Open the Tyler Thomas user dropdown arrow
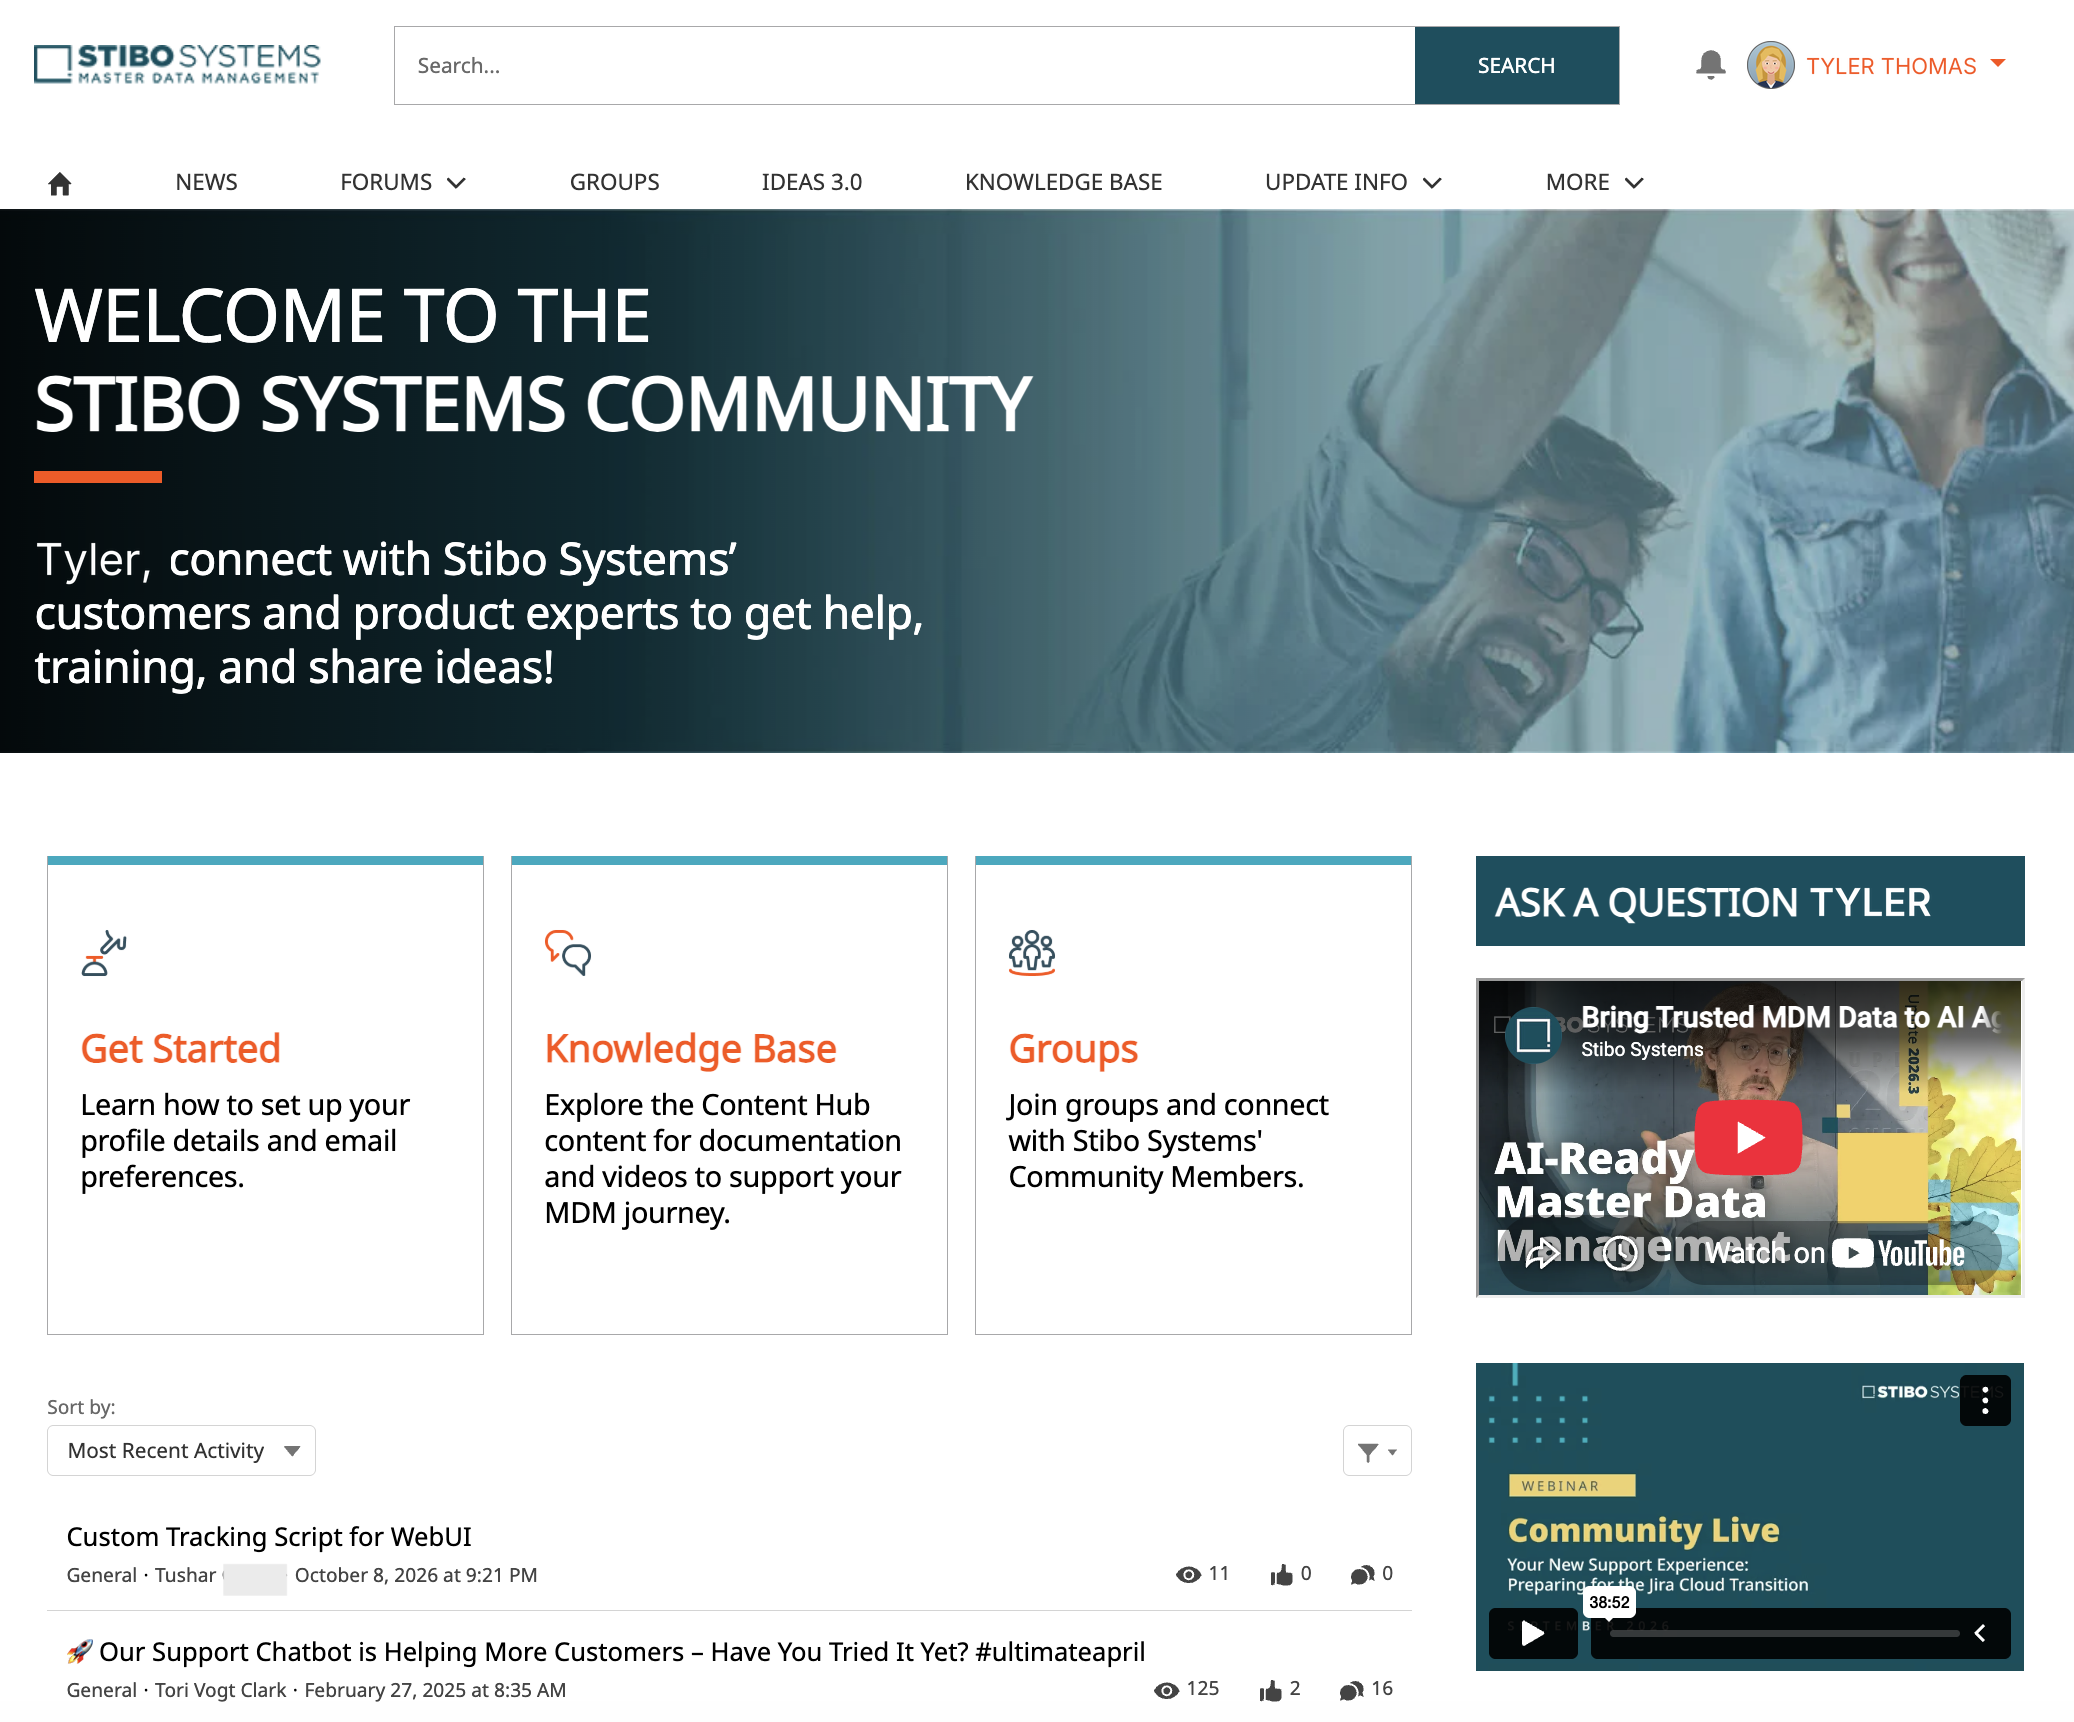 click(1998, 63)
